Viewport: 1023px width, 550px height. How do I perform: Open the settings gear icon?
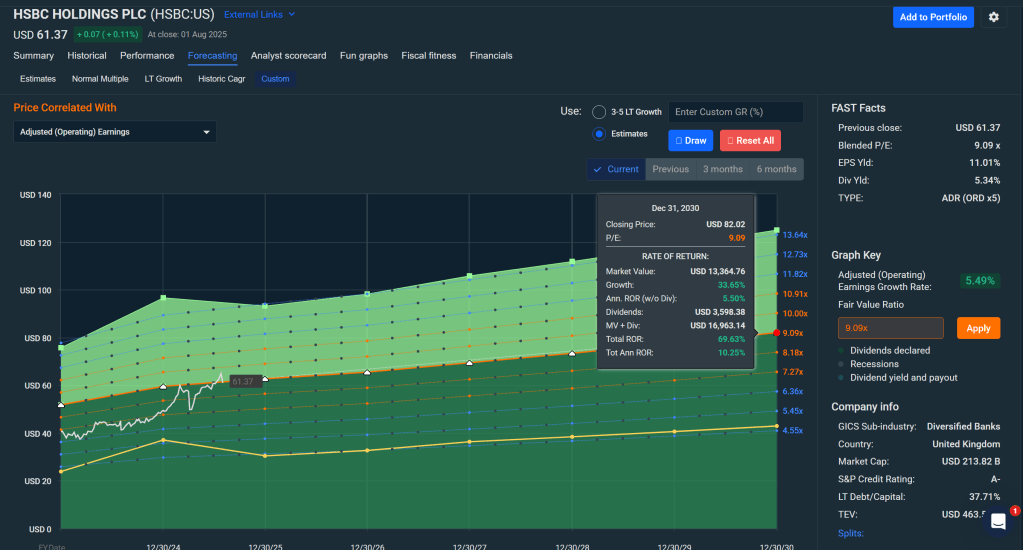(993, 17)
